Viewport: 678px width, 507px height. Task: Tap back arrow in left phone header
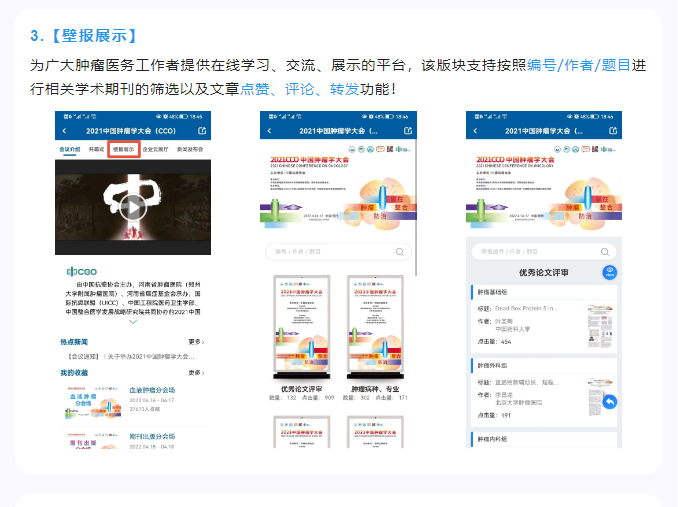click(64, 131)
